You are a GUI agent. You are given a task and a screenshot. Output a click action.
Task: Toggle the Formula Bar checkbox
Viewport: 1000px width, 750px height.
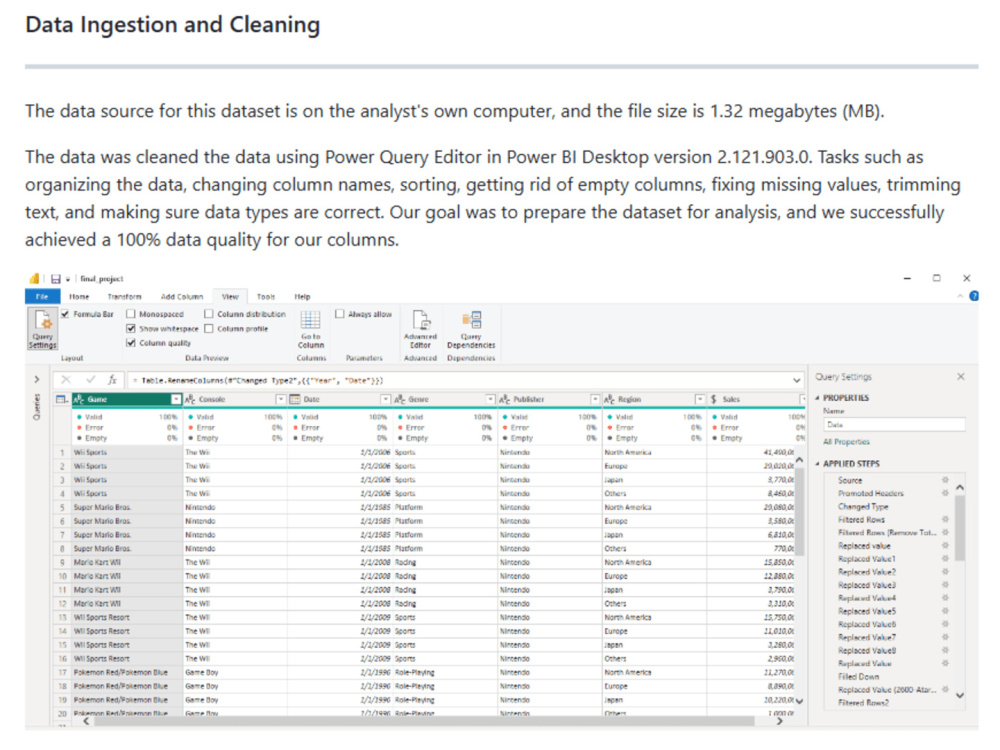point(65,314)
